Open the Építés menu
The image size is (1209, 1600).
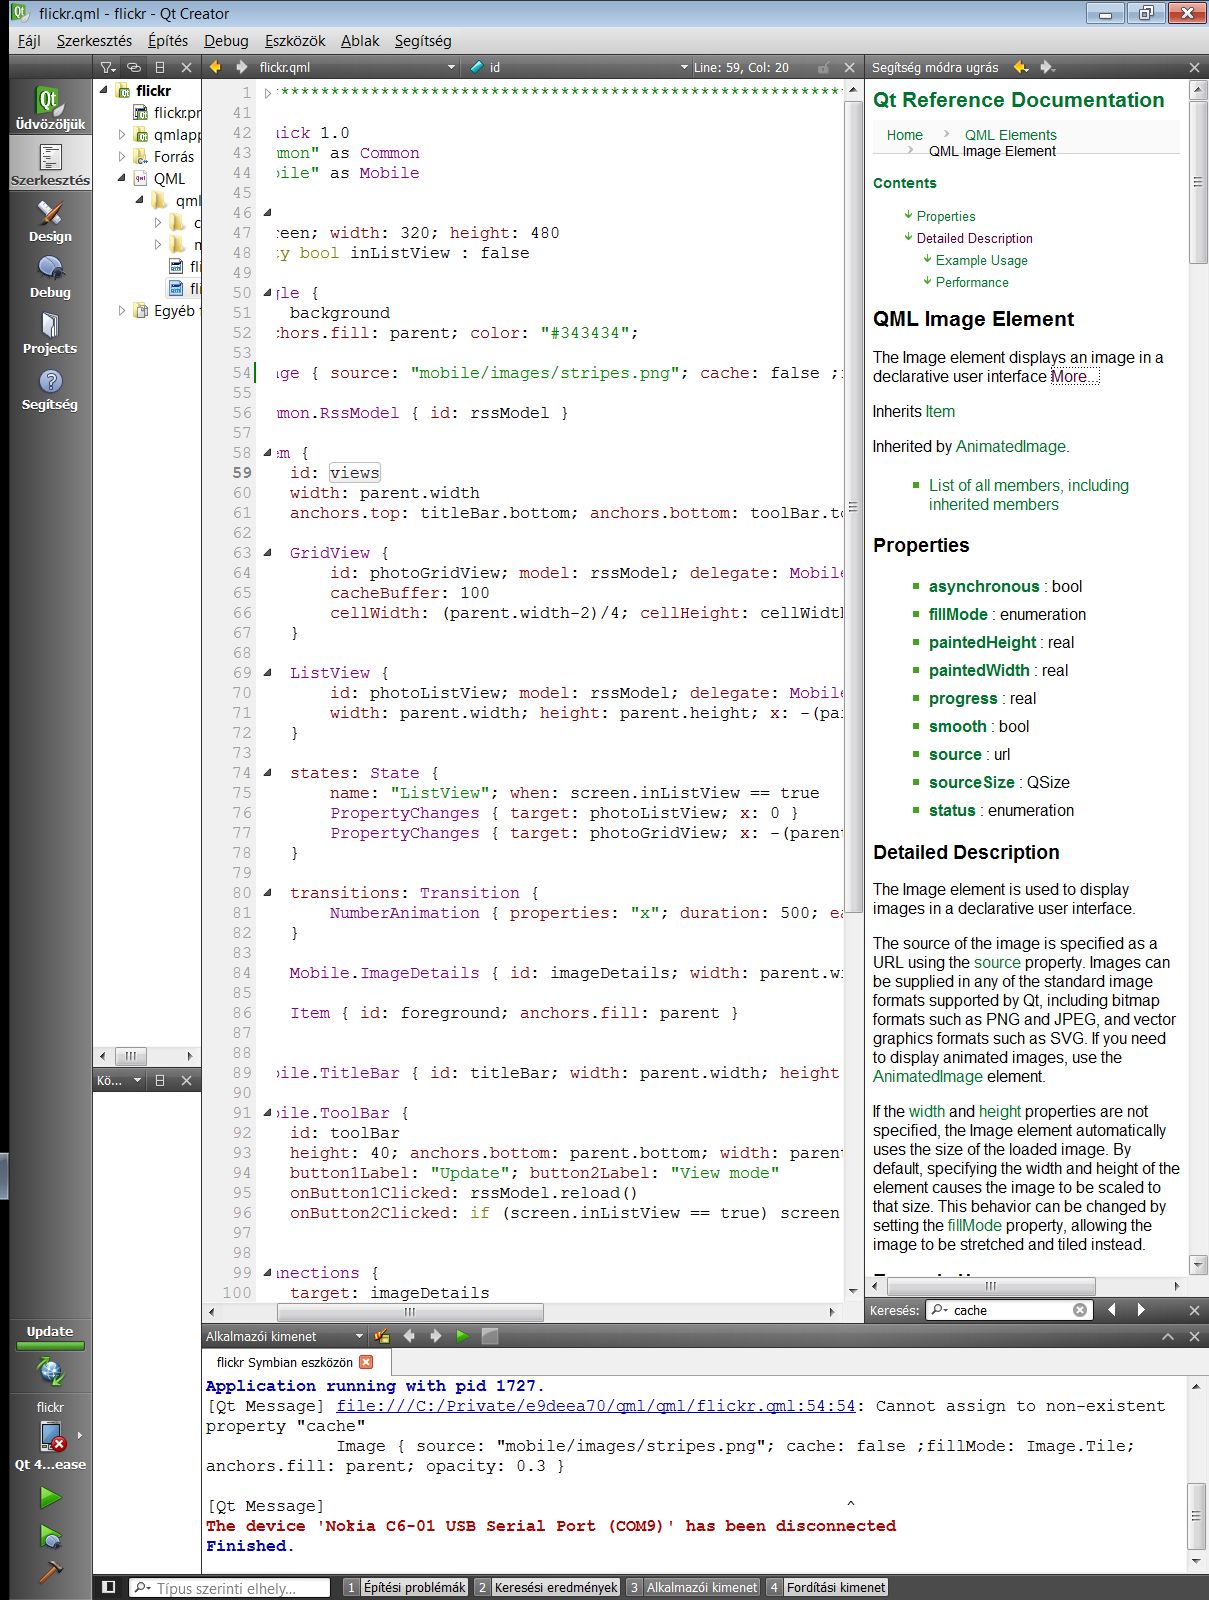pyautogui.click(x=167, y=41)
